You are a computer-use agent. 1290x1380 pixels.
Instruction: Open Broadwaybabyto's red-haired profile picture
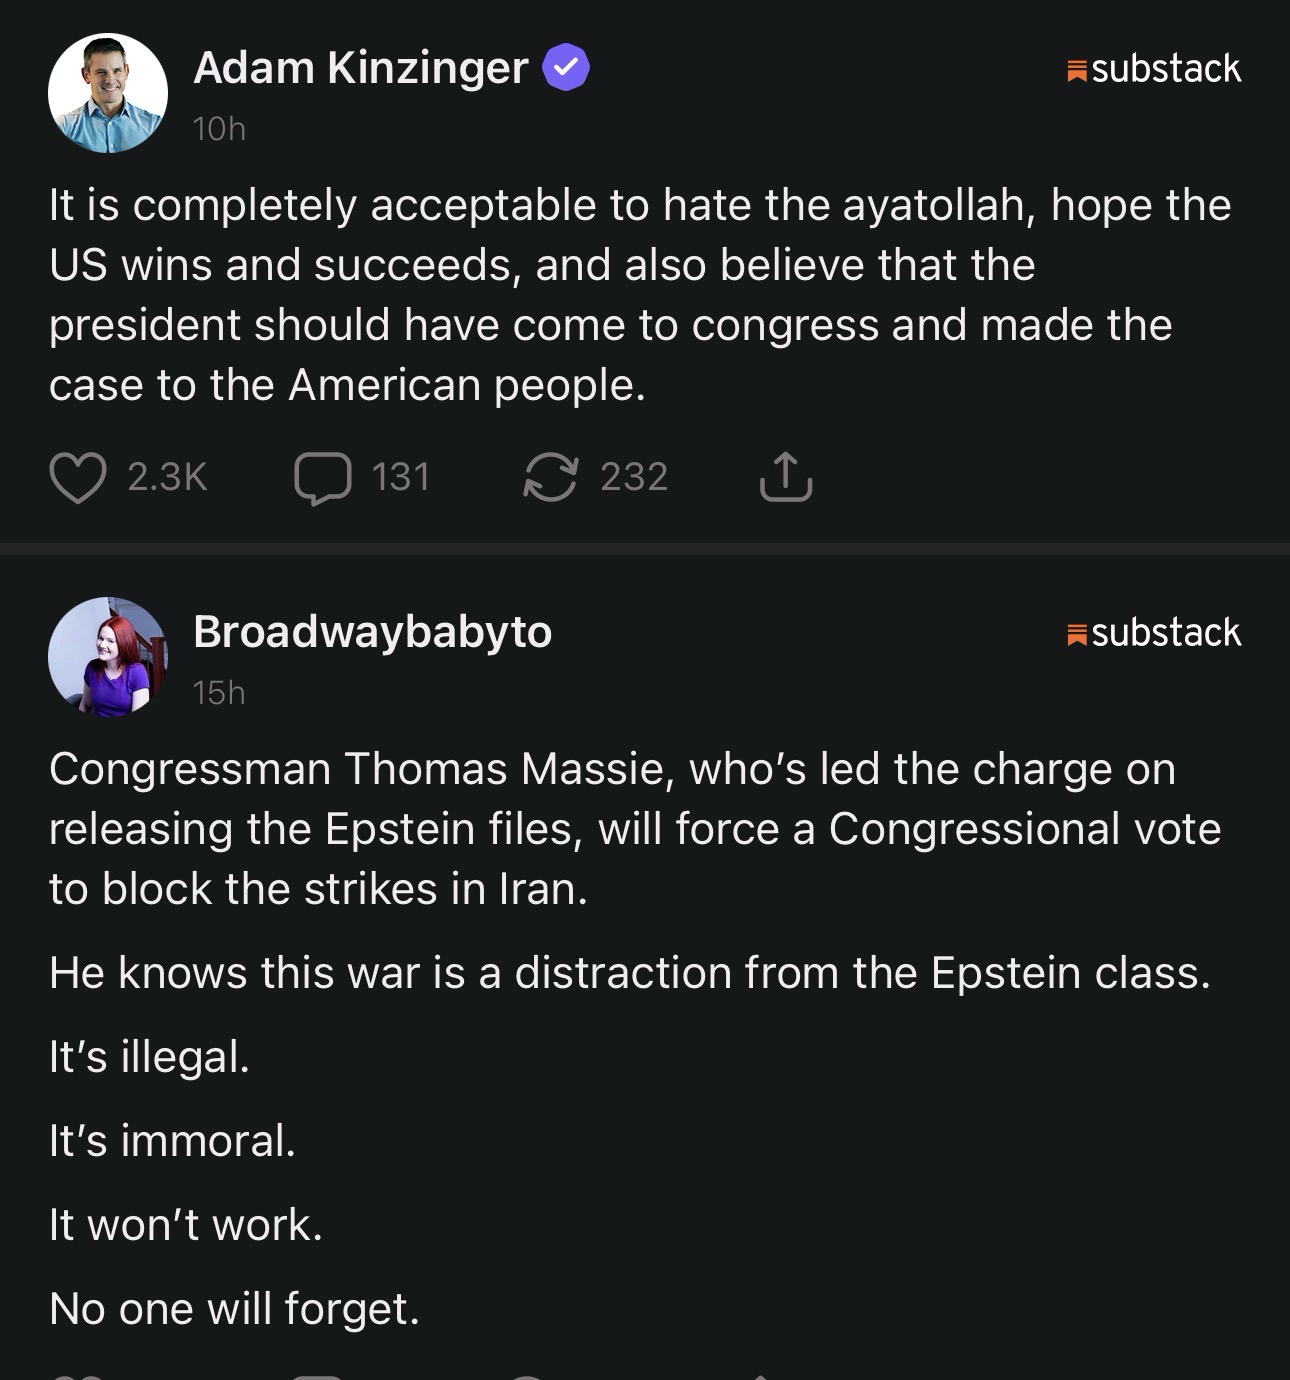(108, 657)
